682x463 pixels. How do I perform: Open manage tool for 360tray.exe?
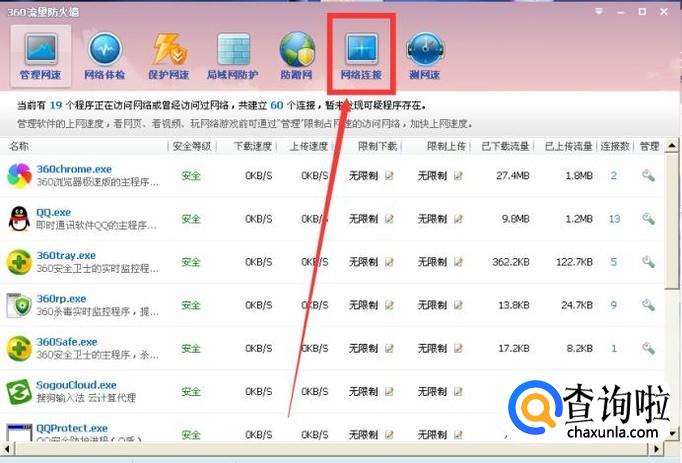648,262
